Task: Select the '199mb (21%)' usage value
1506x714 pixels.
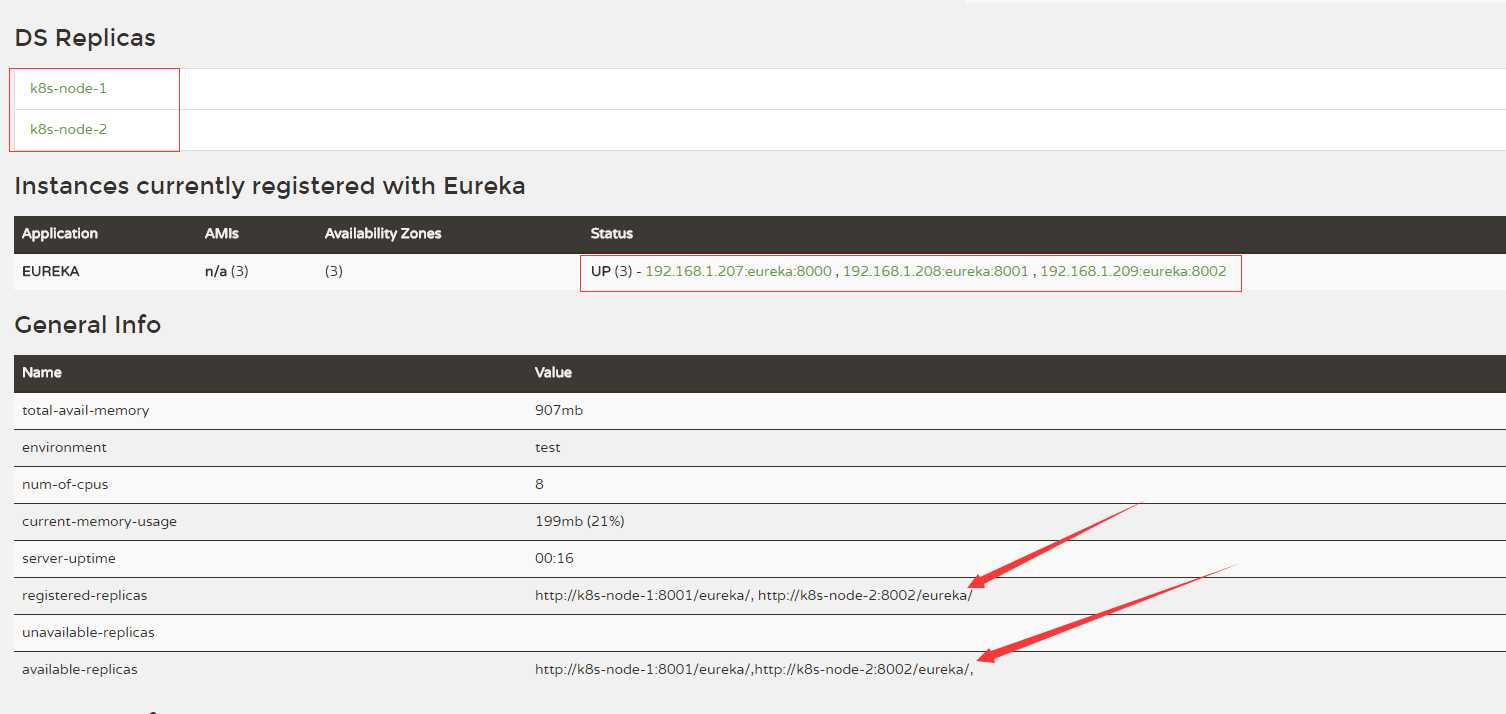Action: pos(580,522)
